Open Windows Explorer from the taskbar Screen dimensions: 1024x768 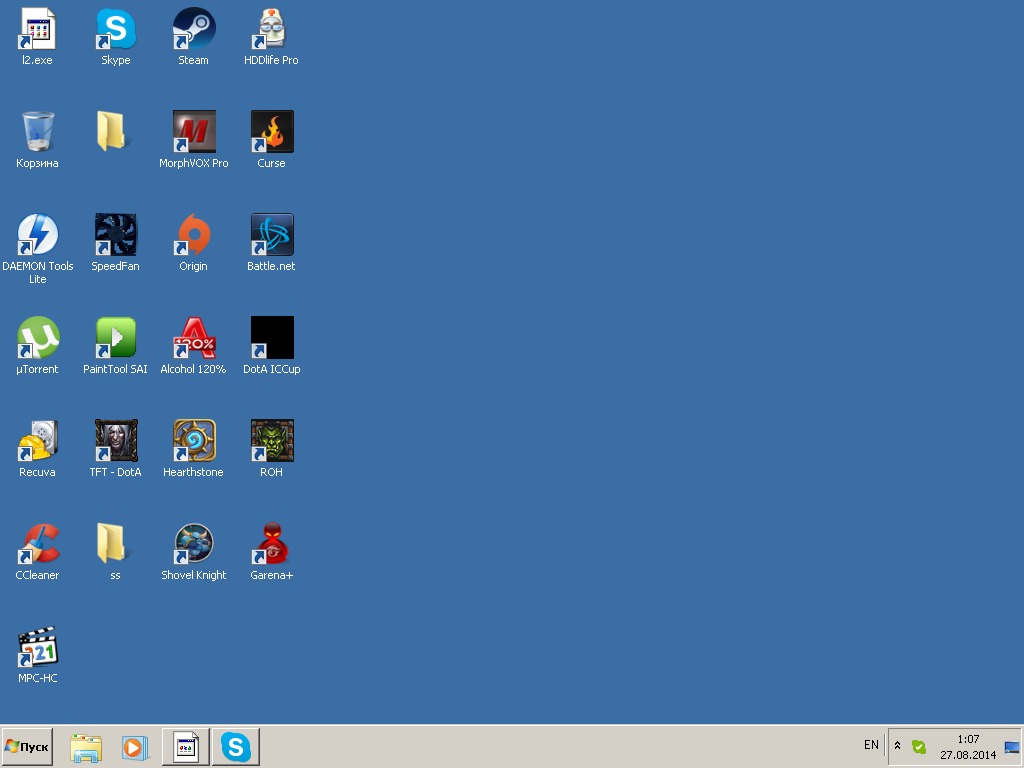click(x=86, y=748)
